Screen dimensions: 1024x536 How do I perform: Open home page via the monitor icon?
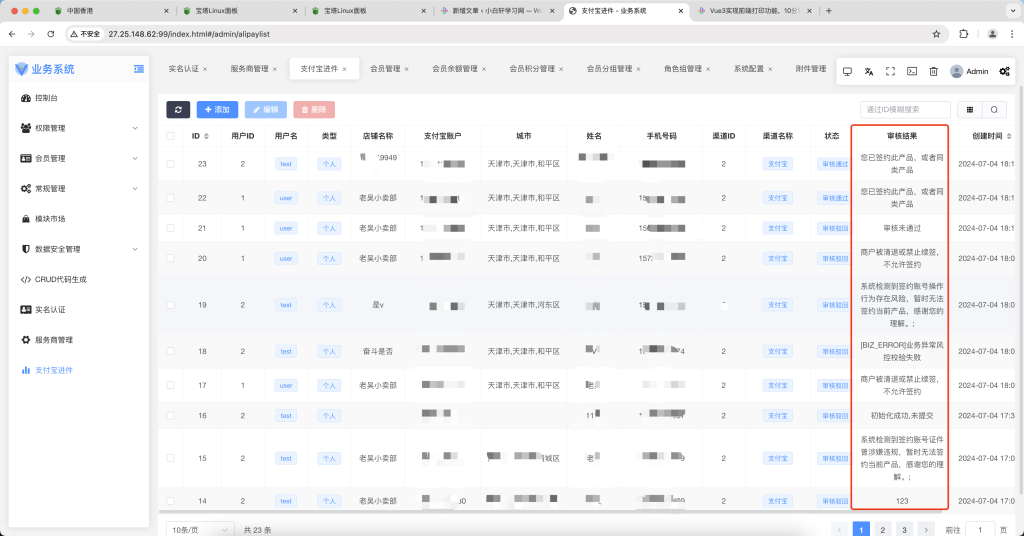point(847,72)
